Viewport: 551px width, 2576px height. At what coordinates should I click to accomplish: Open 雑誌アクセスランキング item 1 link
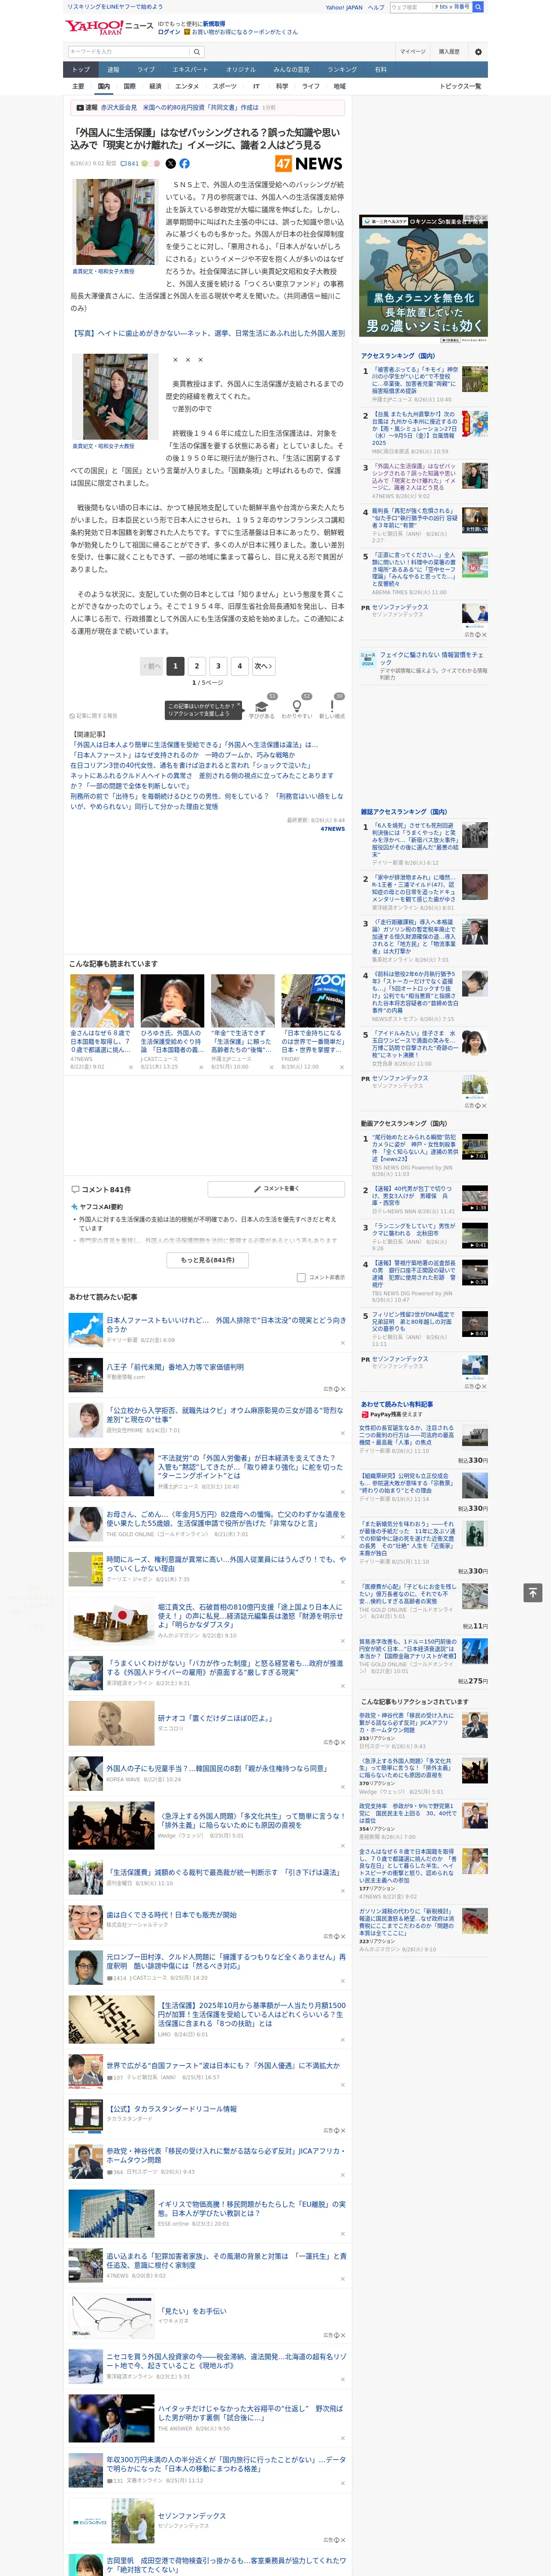pyautogui.click(x=416, y=840)
